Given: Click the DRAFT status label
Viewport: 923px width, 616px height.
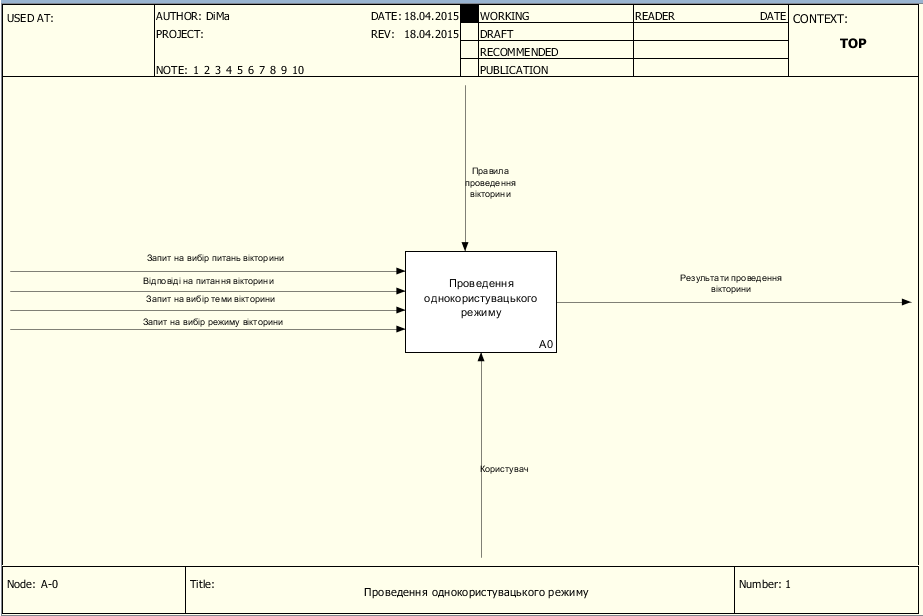Looking at the screenshot, I should point(496,34).
